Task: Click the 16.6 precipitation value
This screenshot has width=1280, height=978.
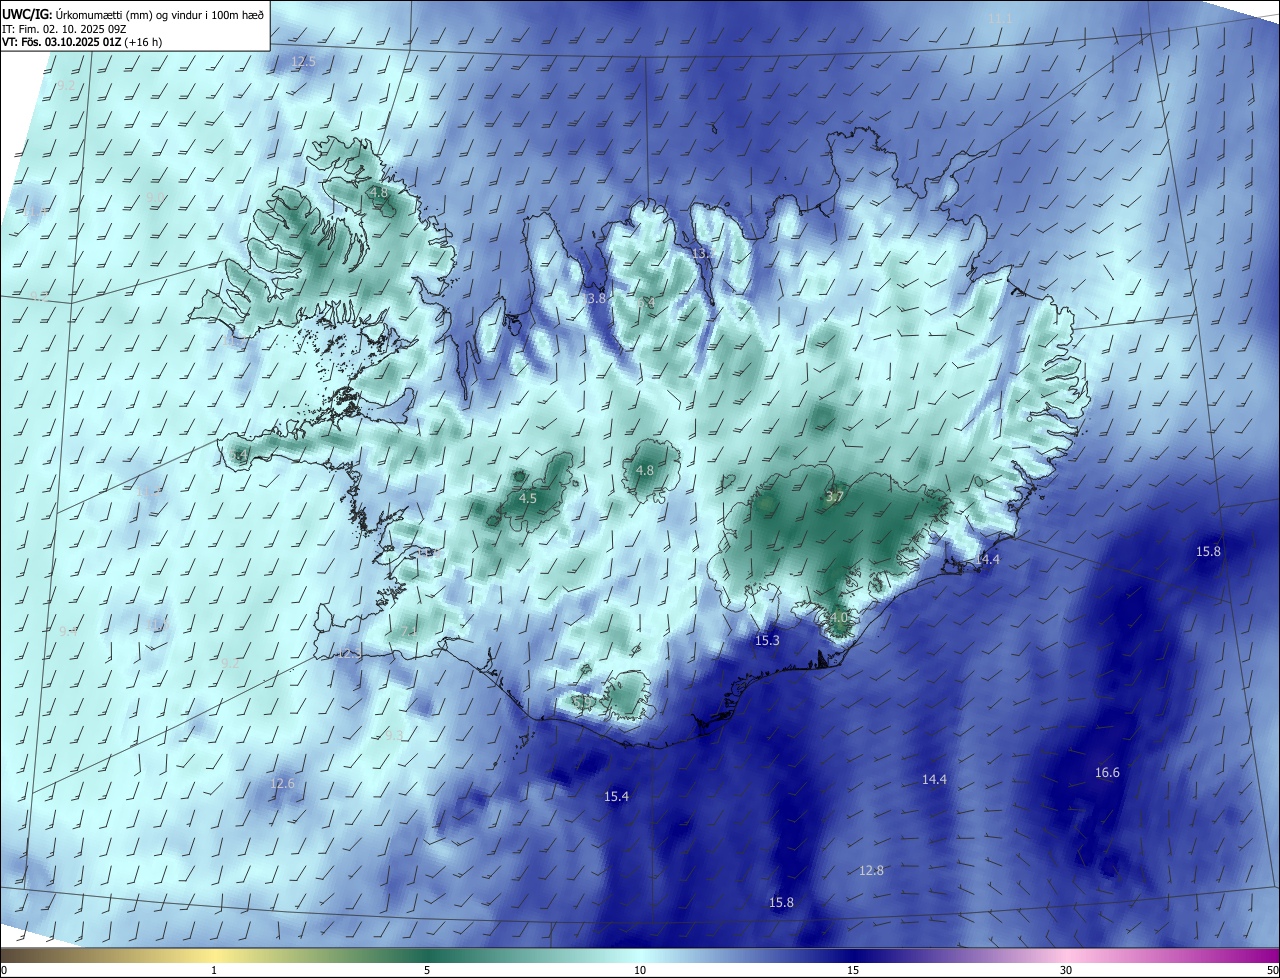Action: coord(1107,772)
